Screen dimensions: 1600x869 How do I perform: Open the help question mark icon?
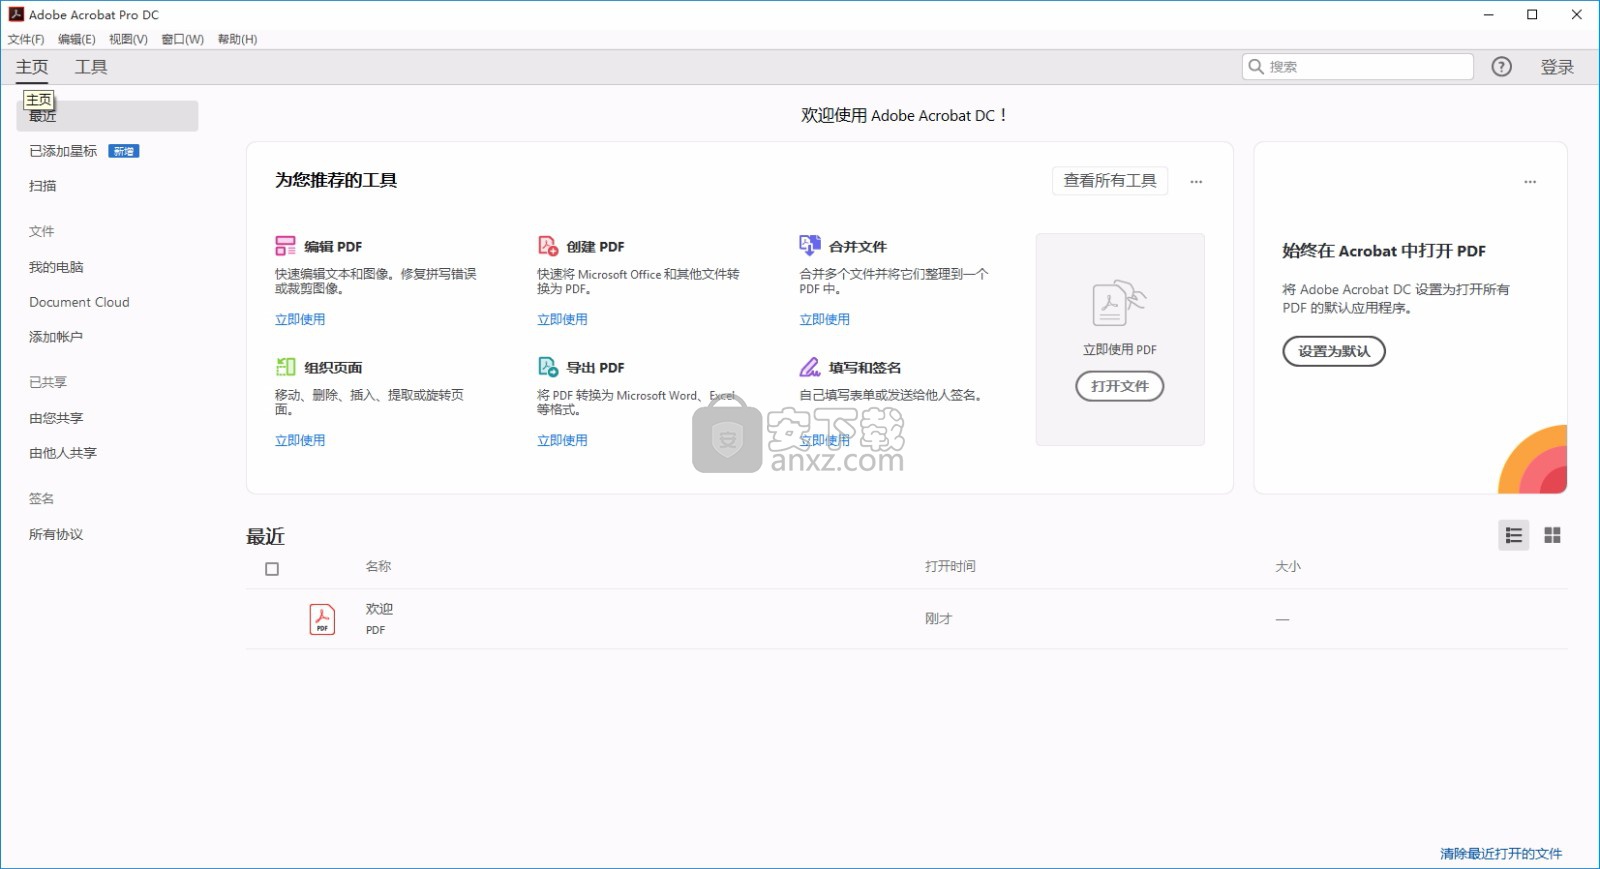pos(1501,67)
